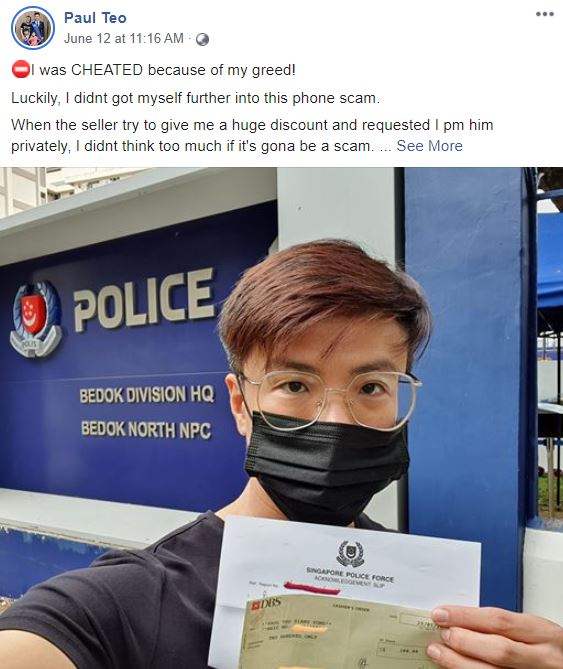Click the police crest emblem in photo

point(36,319)
